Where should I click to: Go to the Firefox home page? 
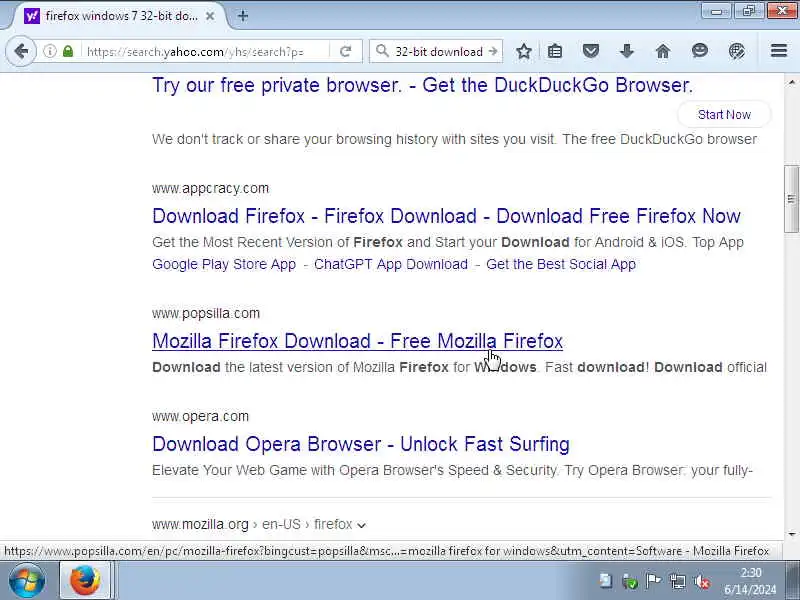[663, 51]
